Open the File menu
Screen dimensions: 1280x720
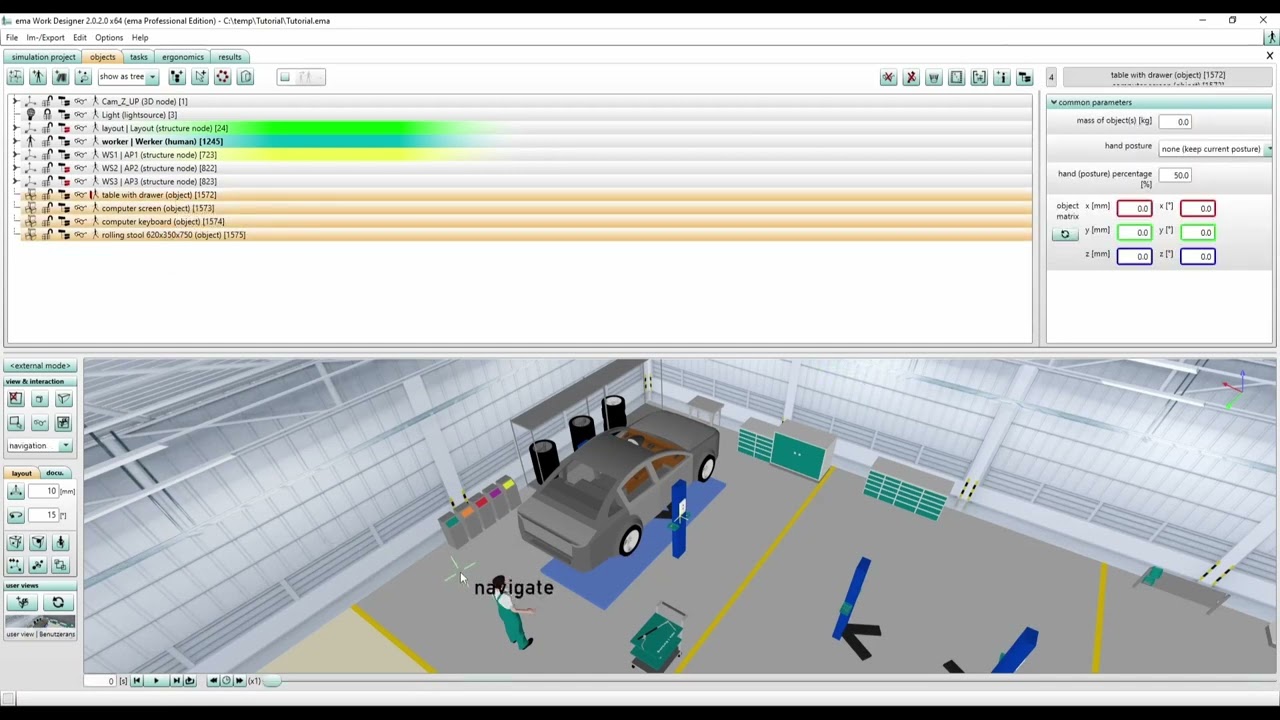point(12,38)
